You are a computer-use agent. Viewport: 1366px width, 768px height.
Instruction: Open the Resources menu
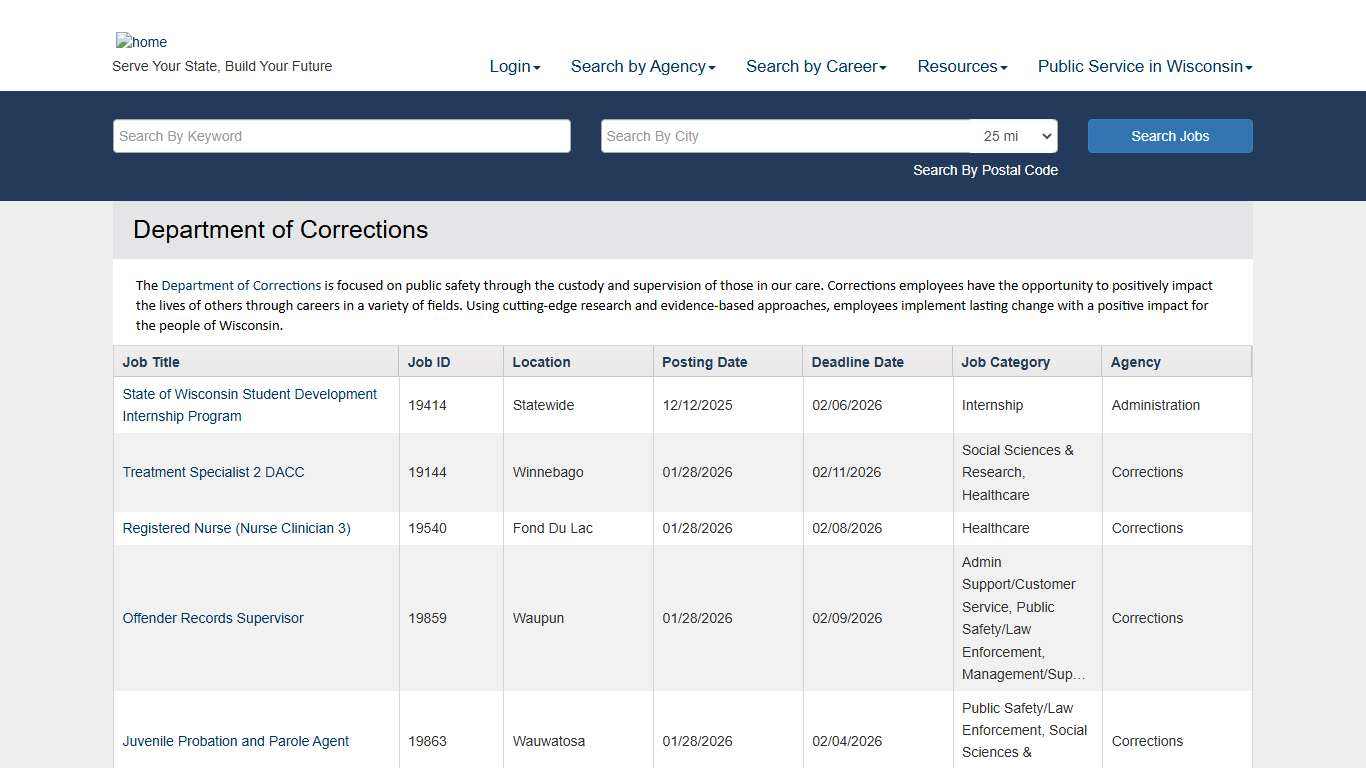pos(961,66)
